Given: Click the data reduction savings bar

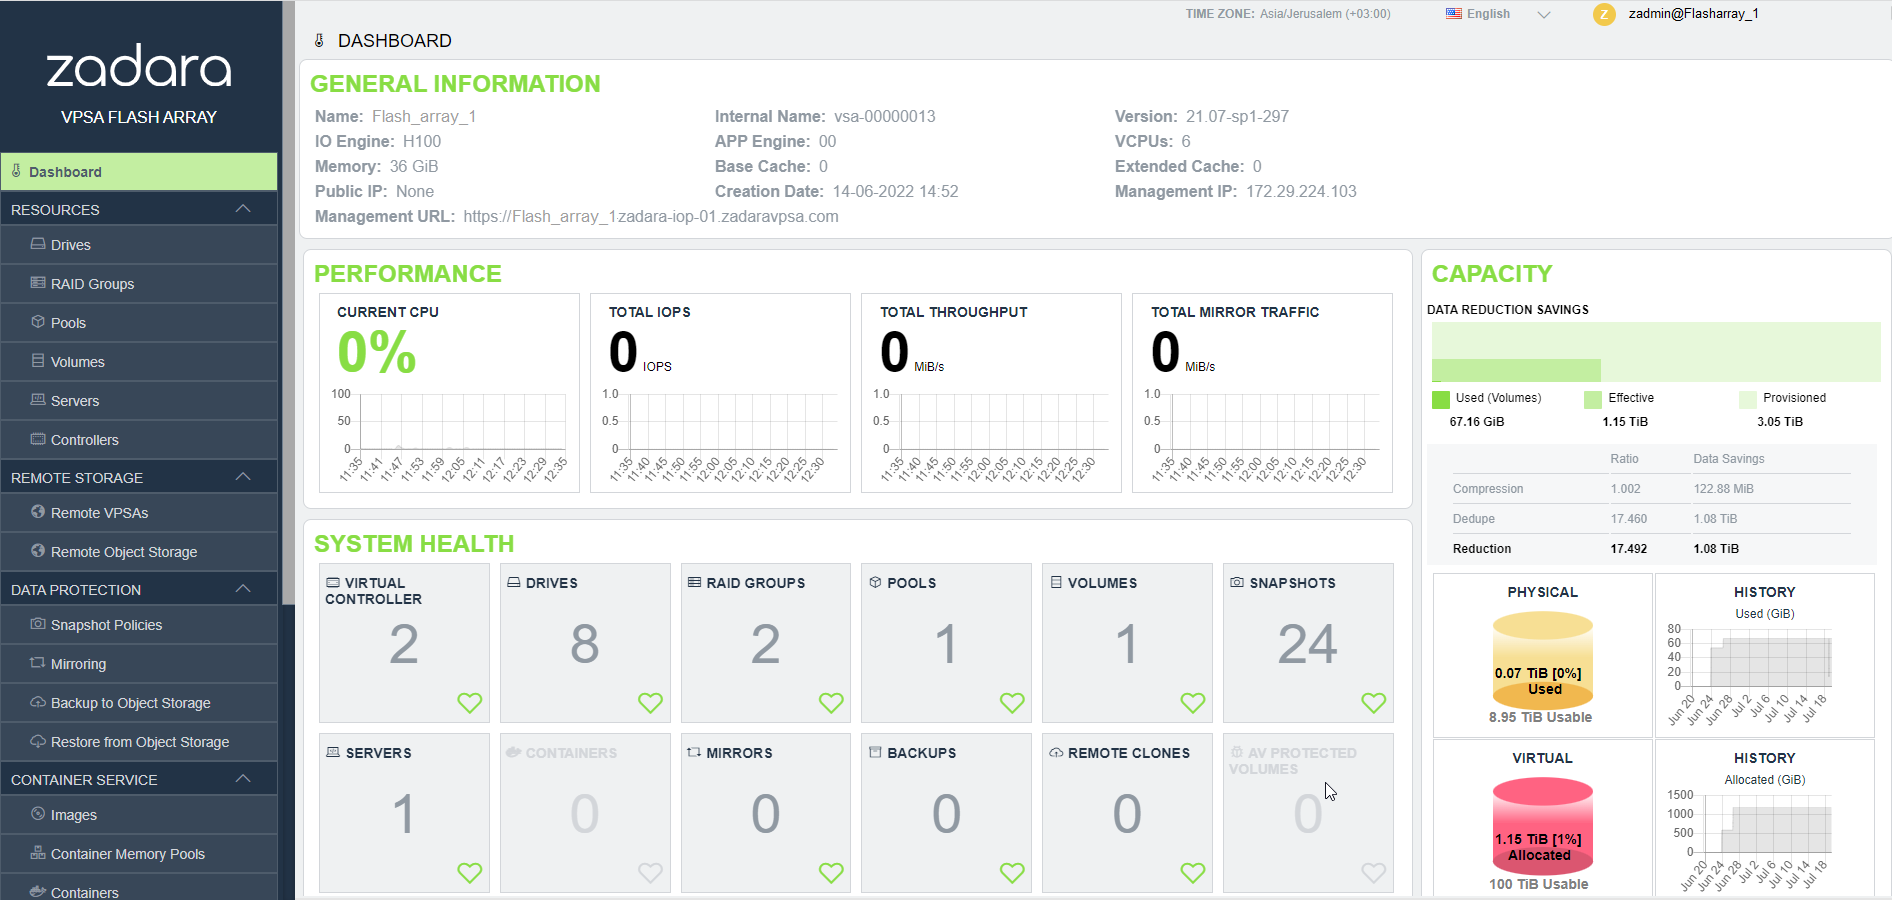Looking at the screenshot, I should point(1656,351).
